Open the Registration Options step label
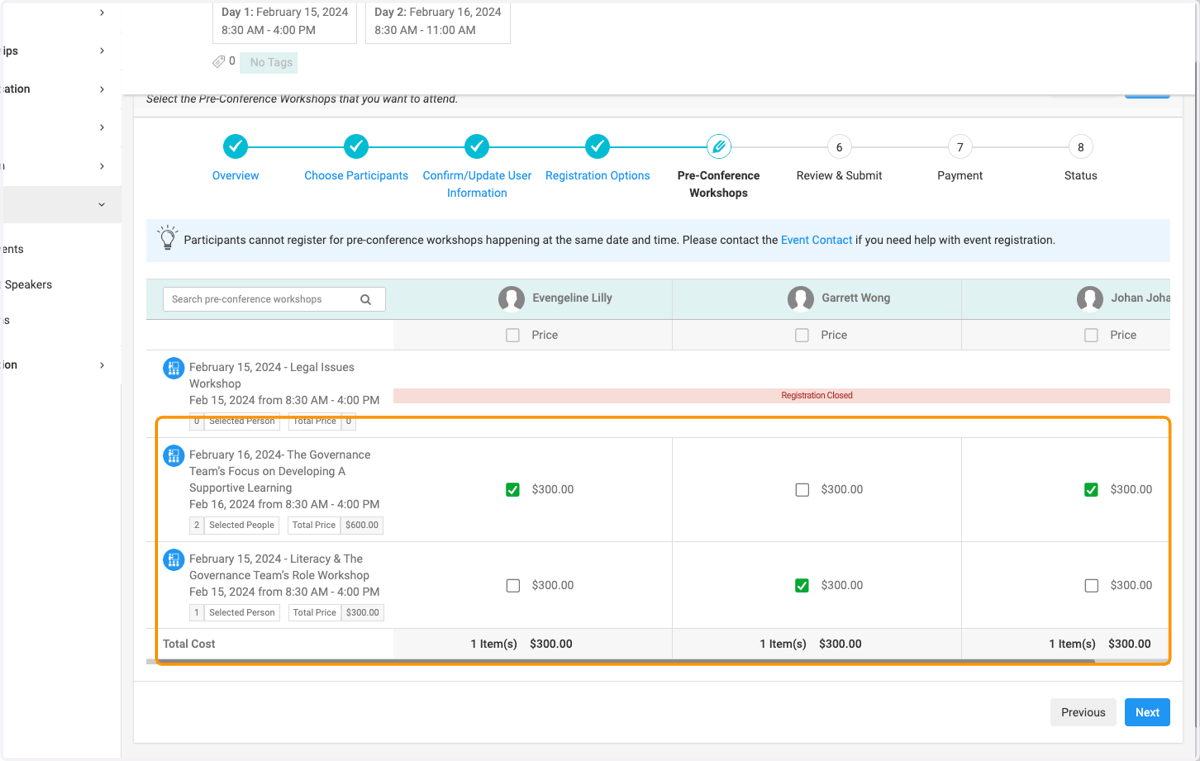This screenshot has width=1200, height=761. point(597,176)
